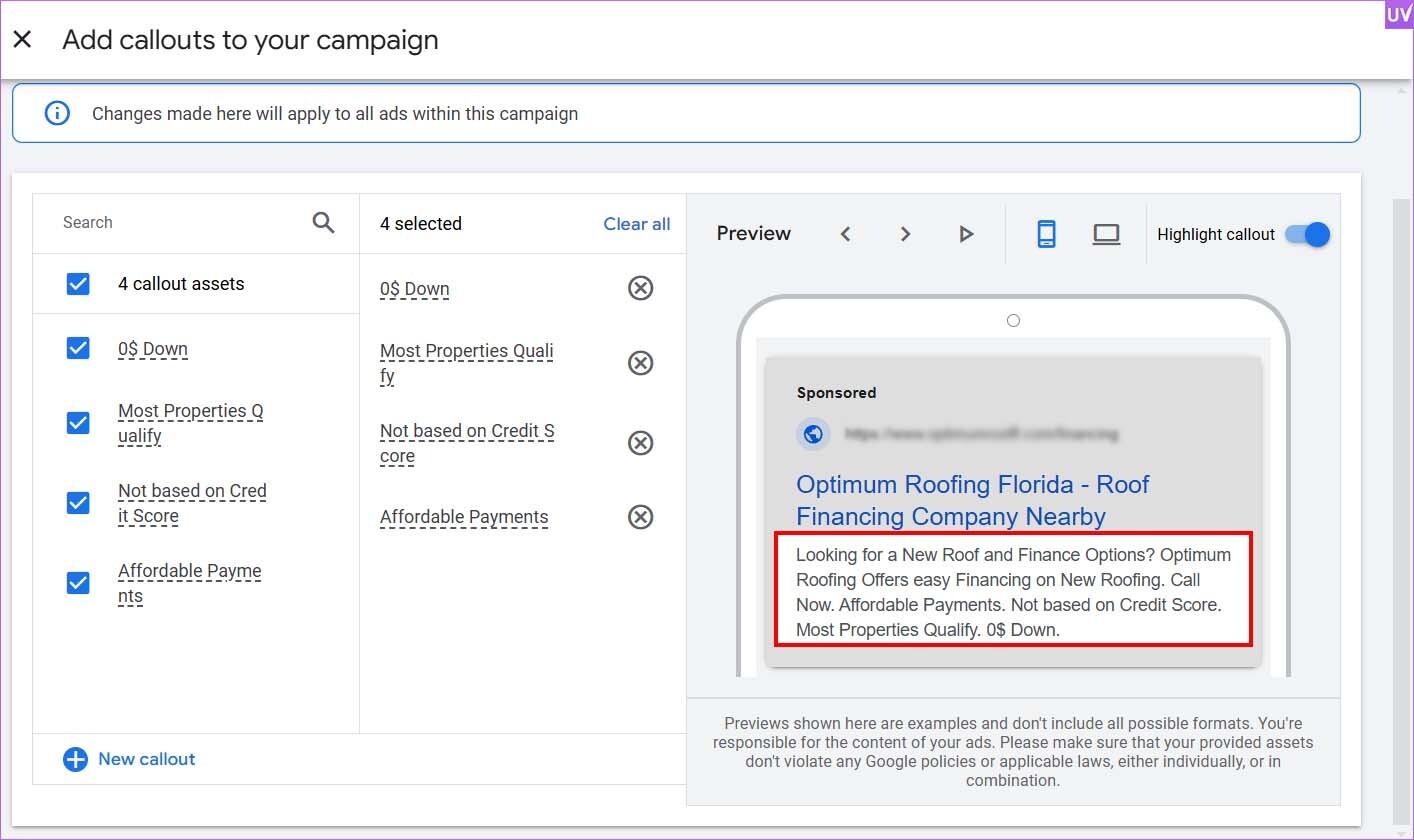Viewport: 1414px width, 840px height.
Task: Click the globe icon in the ad preview
Action: [813, 434]
